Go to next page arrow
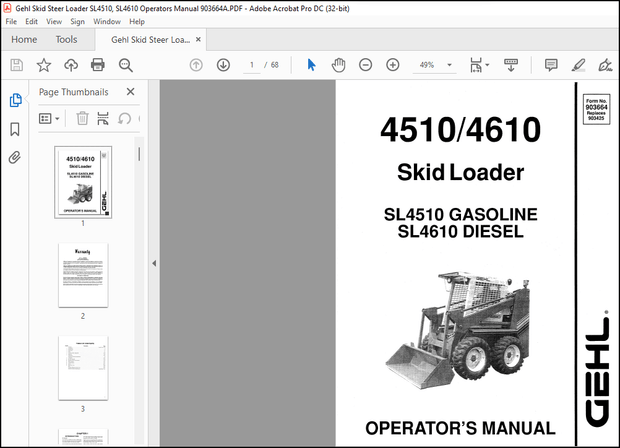 click(x=223, y=65)
